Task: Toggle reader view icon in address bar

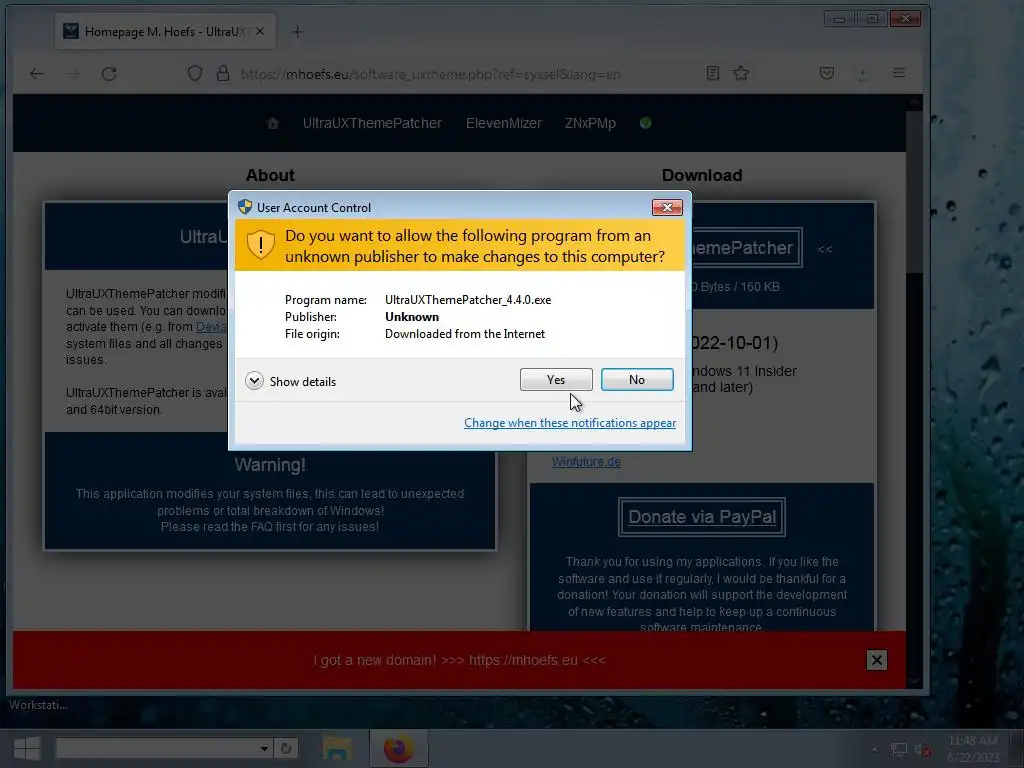Action: (x=712, y=73)
